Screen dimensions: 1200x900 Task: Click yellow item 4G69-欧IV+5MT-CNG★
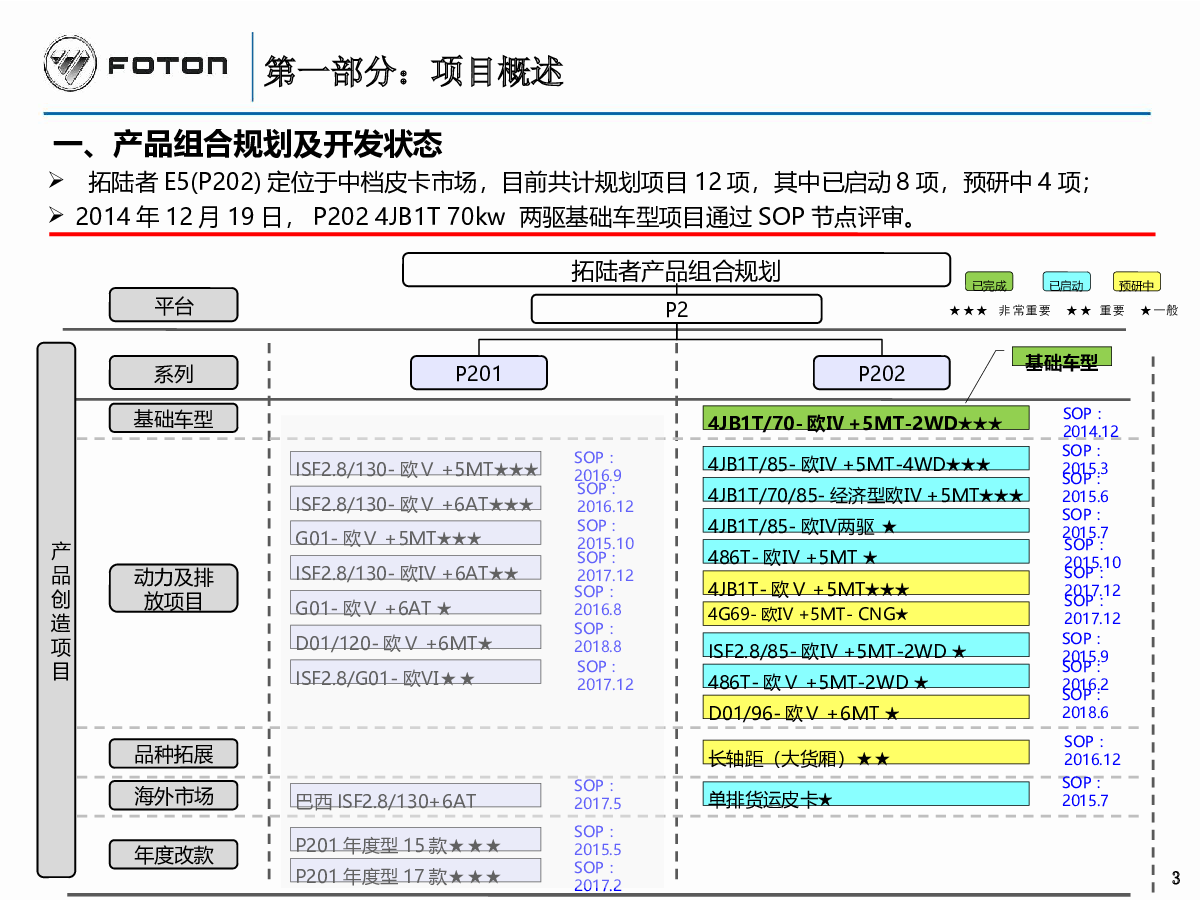[x=867, y=613]
